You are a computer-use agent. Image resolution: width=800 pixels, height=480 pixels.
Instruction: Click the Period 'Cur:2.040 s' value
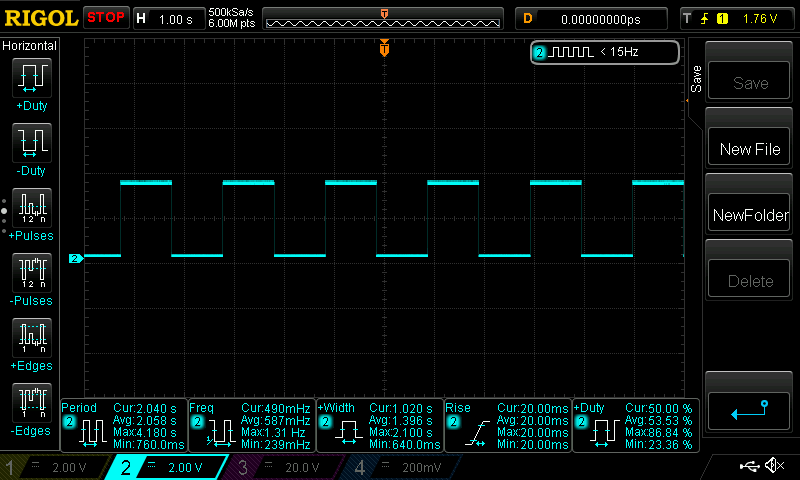point(145,408)
